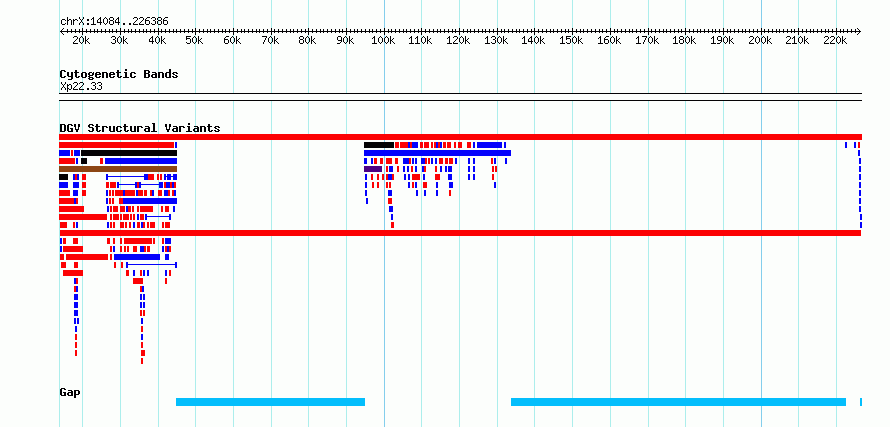Viewport: 890px width, 427px height.
Task: Select the black variant bar starting at 95k
Action: (379, 145)
